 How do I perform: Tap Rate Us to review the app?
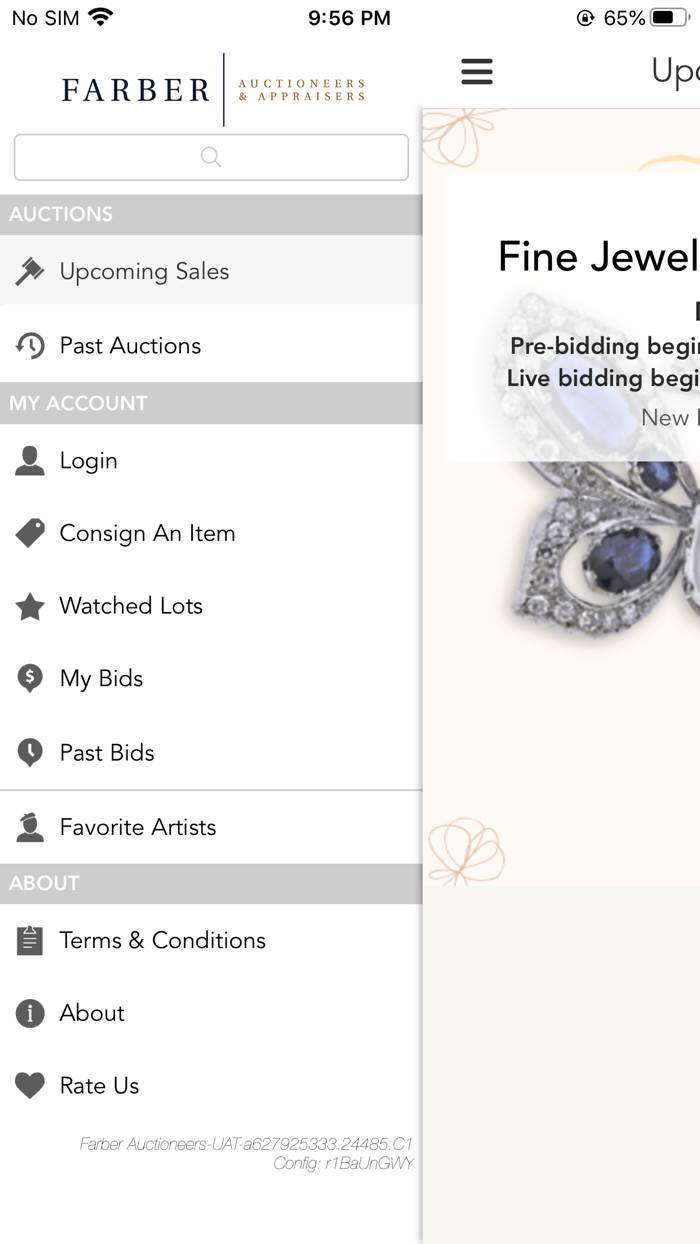click(99, 1085)
